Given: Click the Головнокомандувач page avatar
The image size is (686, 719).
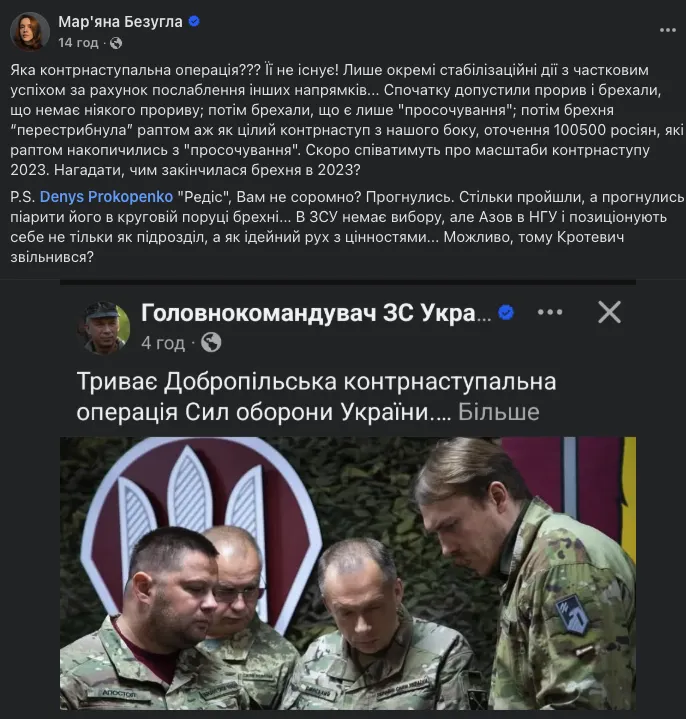Looking at the screenshot, I should point(103,326).
